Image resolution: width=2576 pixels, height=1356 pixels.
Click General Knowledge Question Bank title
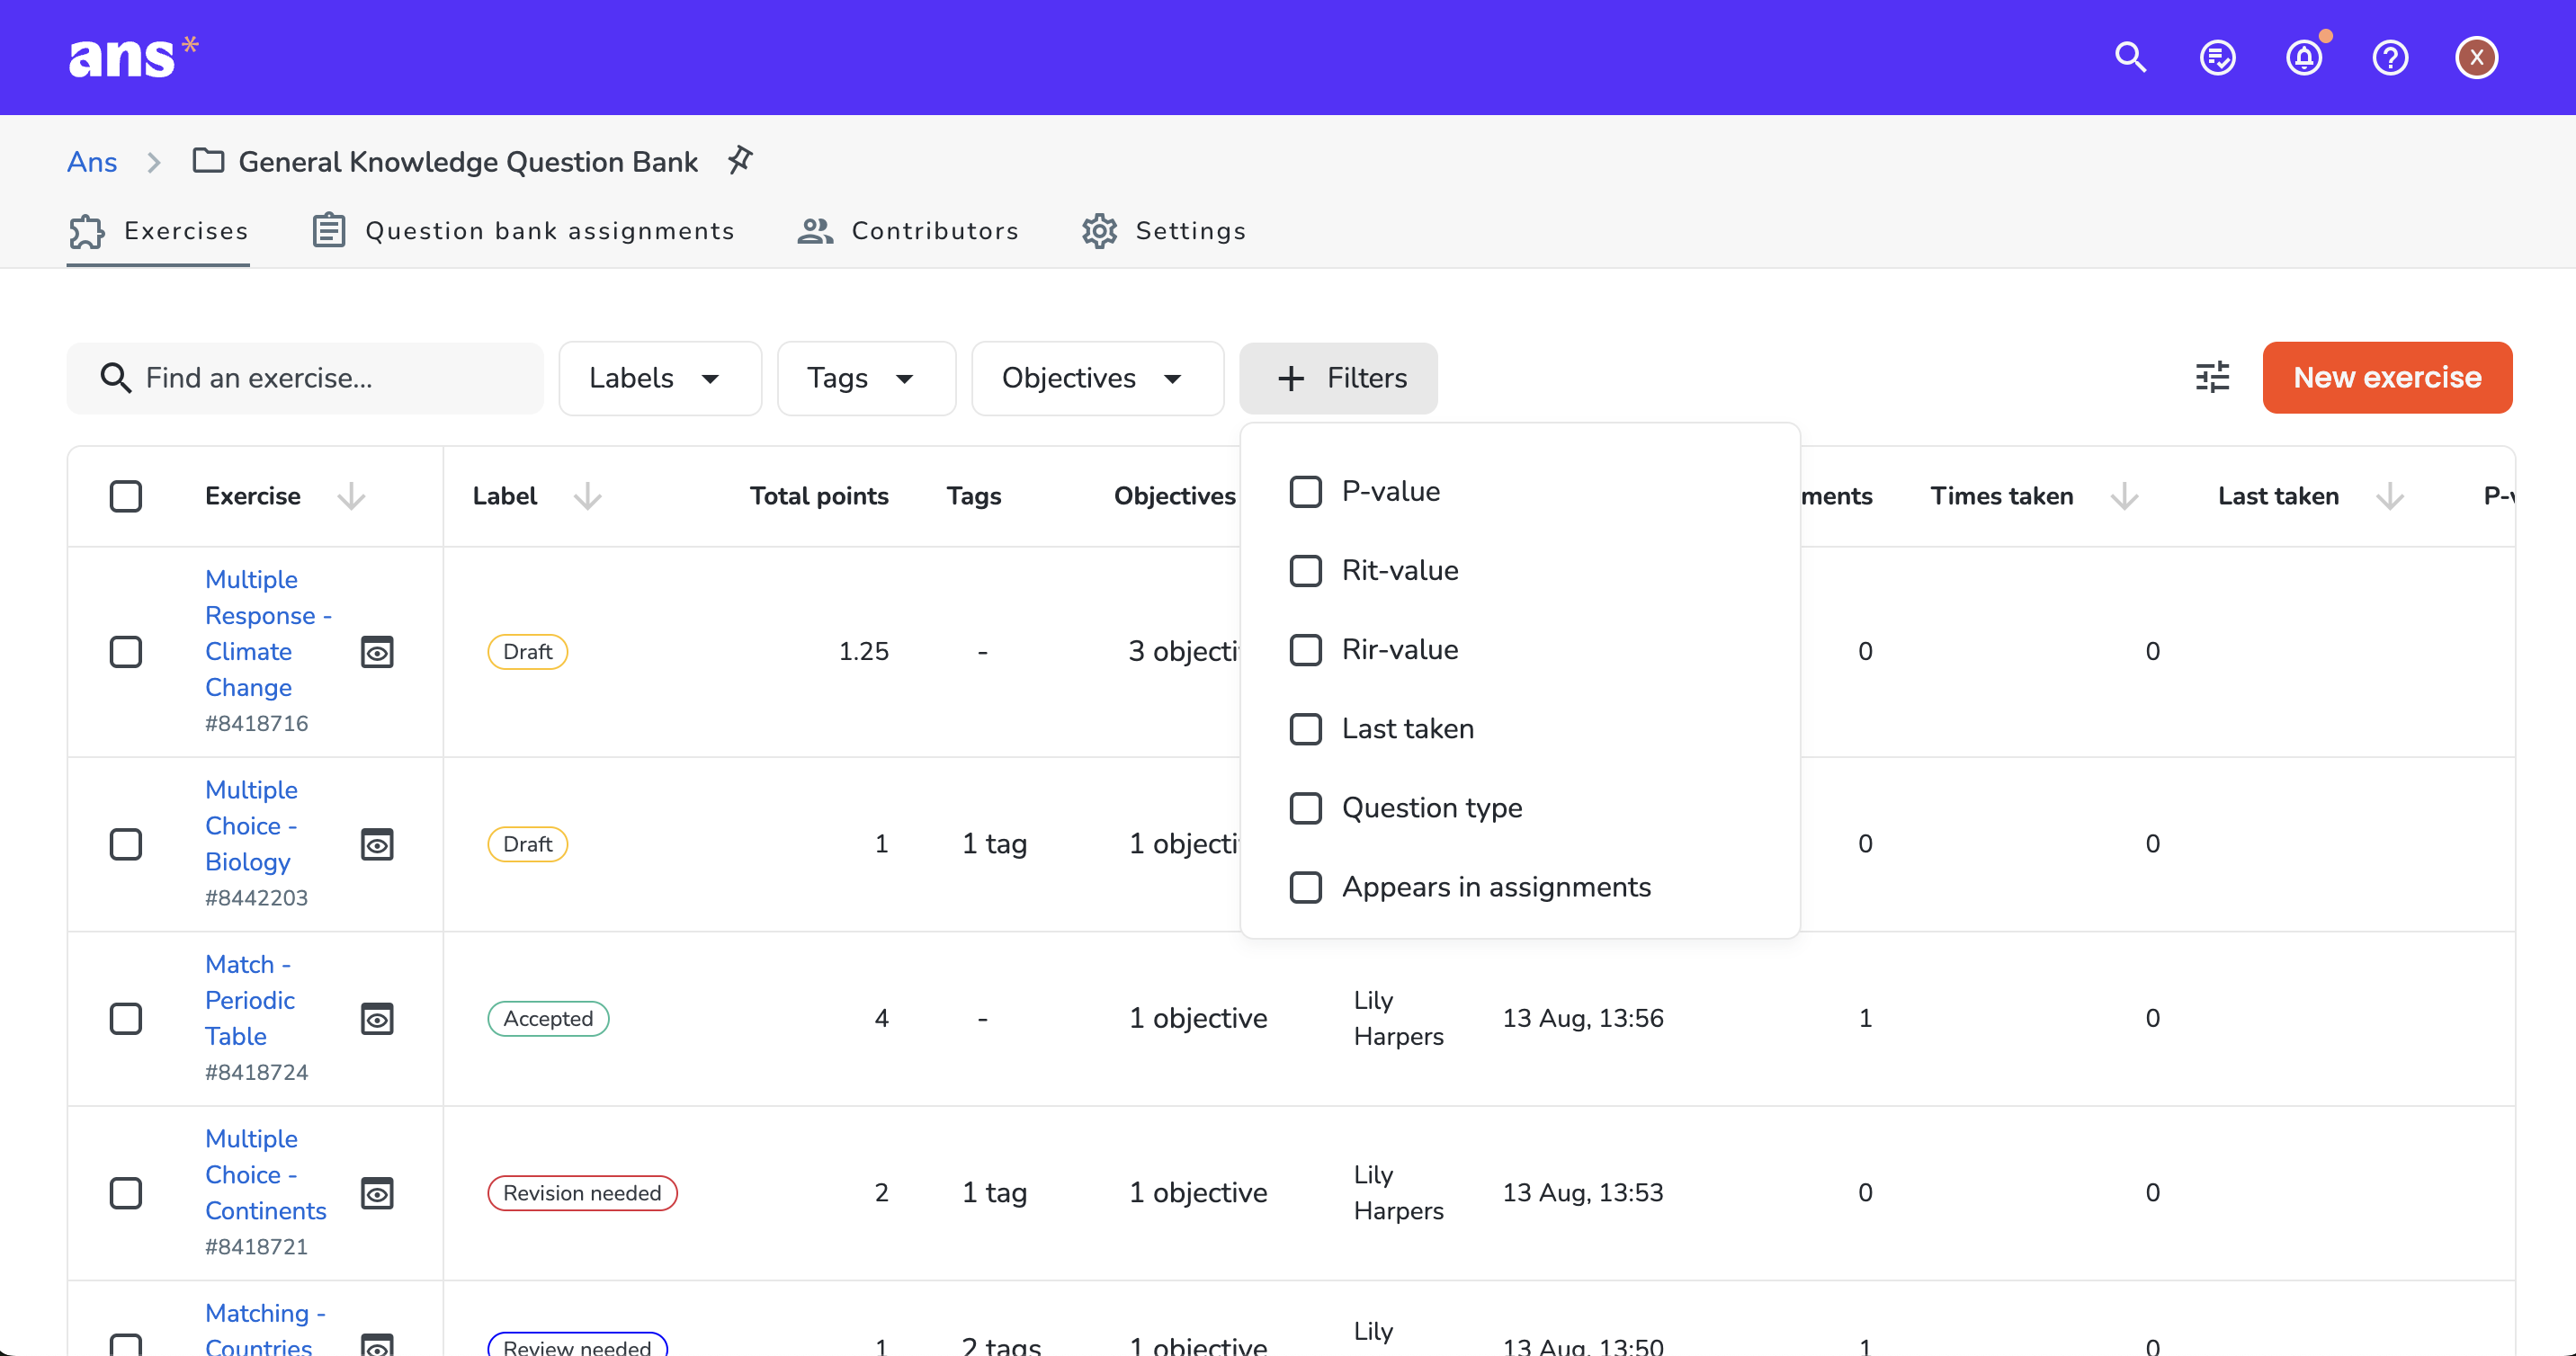(x=467, y=161)
